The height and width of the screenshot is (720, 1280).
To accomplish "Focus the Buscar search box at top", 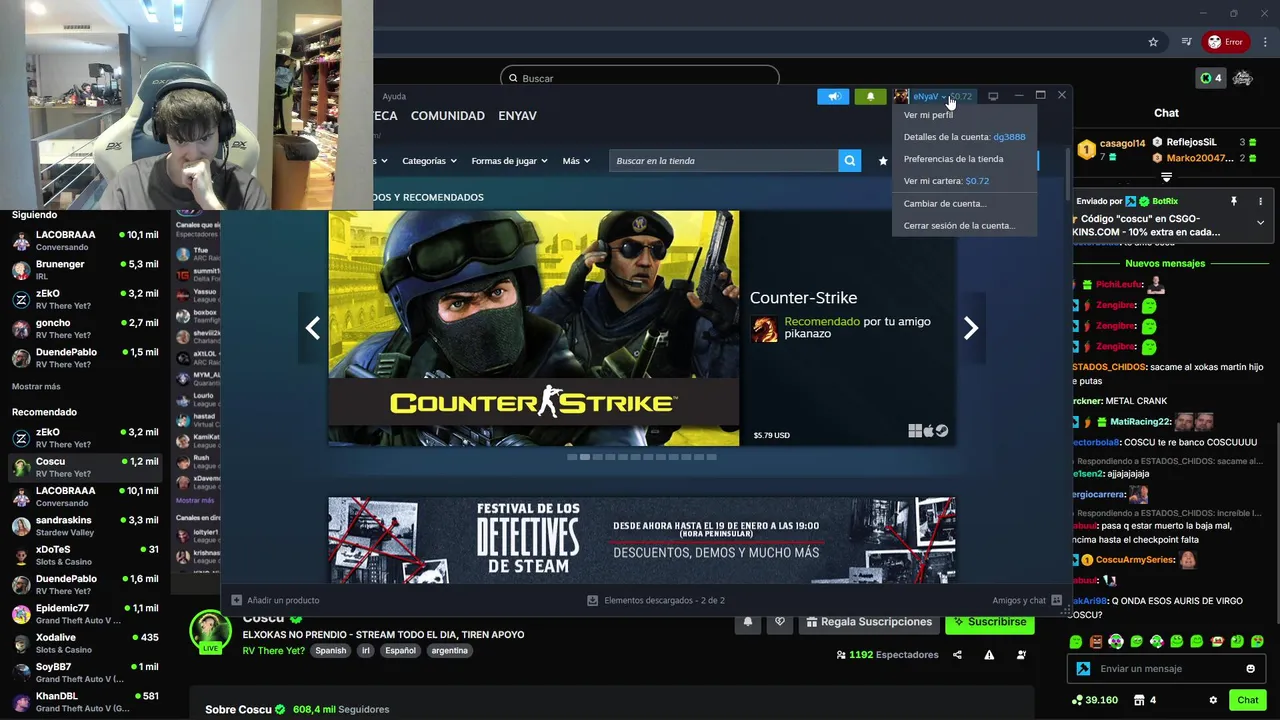I will coord(640,78).
